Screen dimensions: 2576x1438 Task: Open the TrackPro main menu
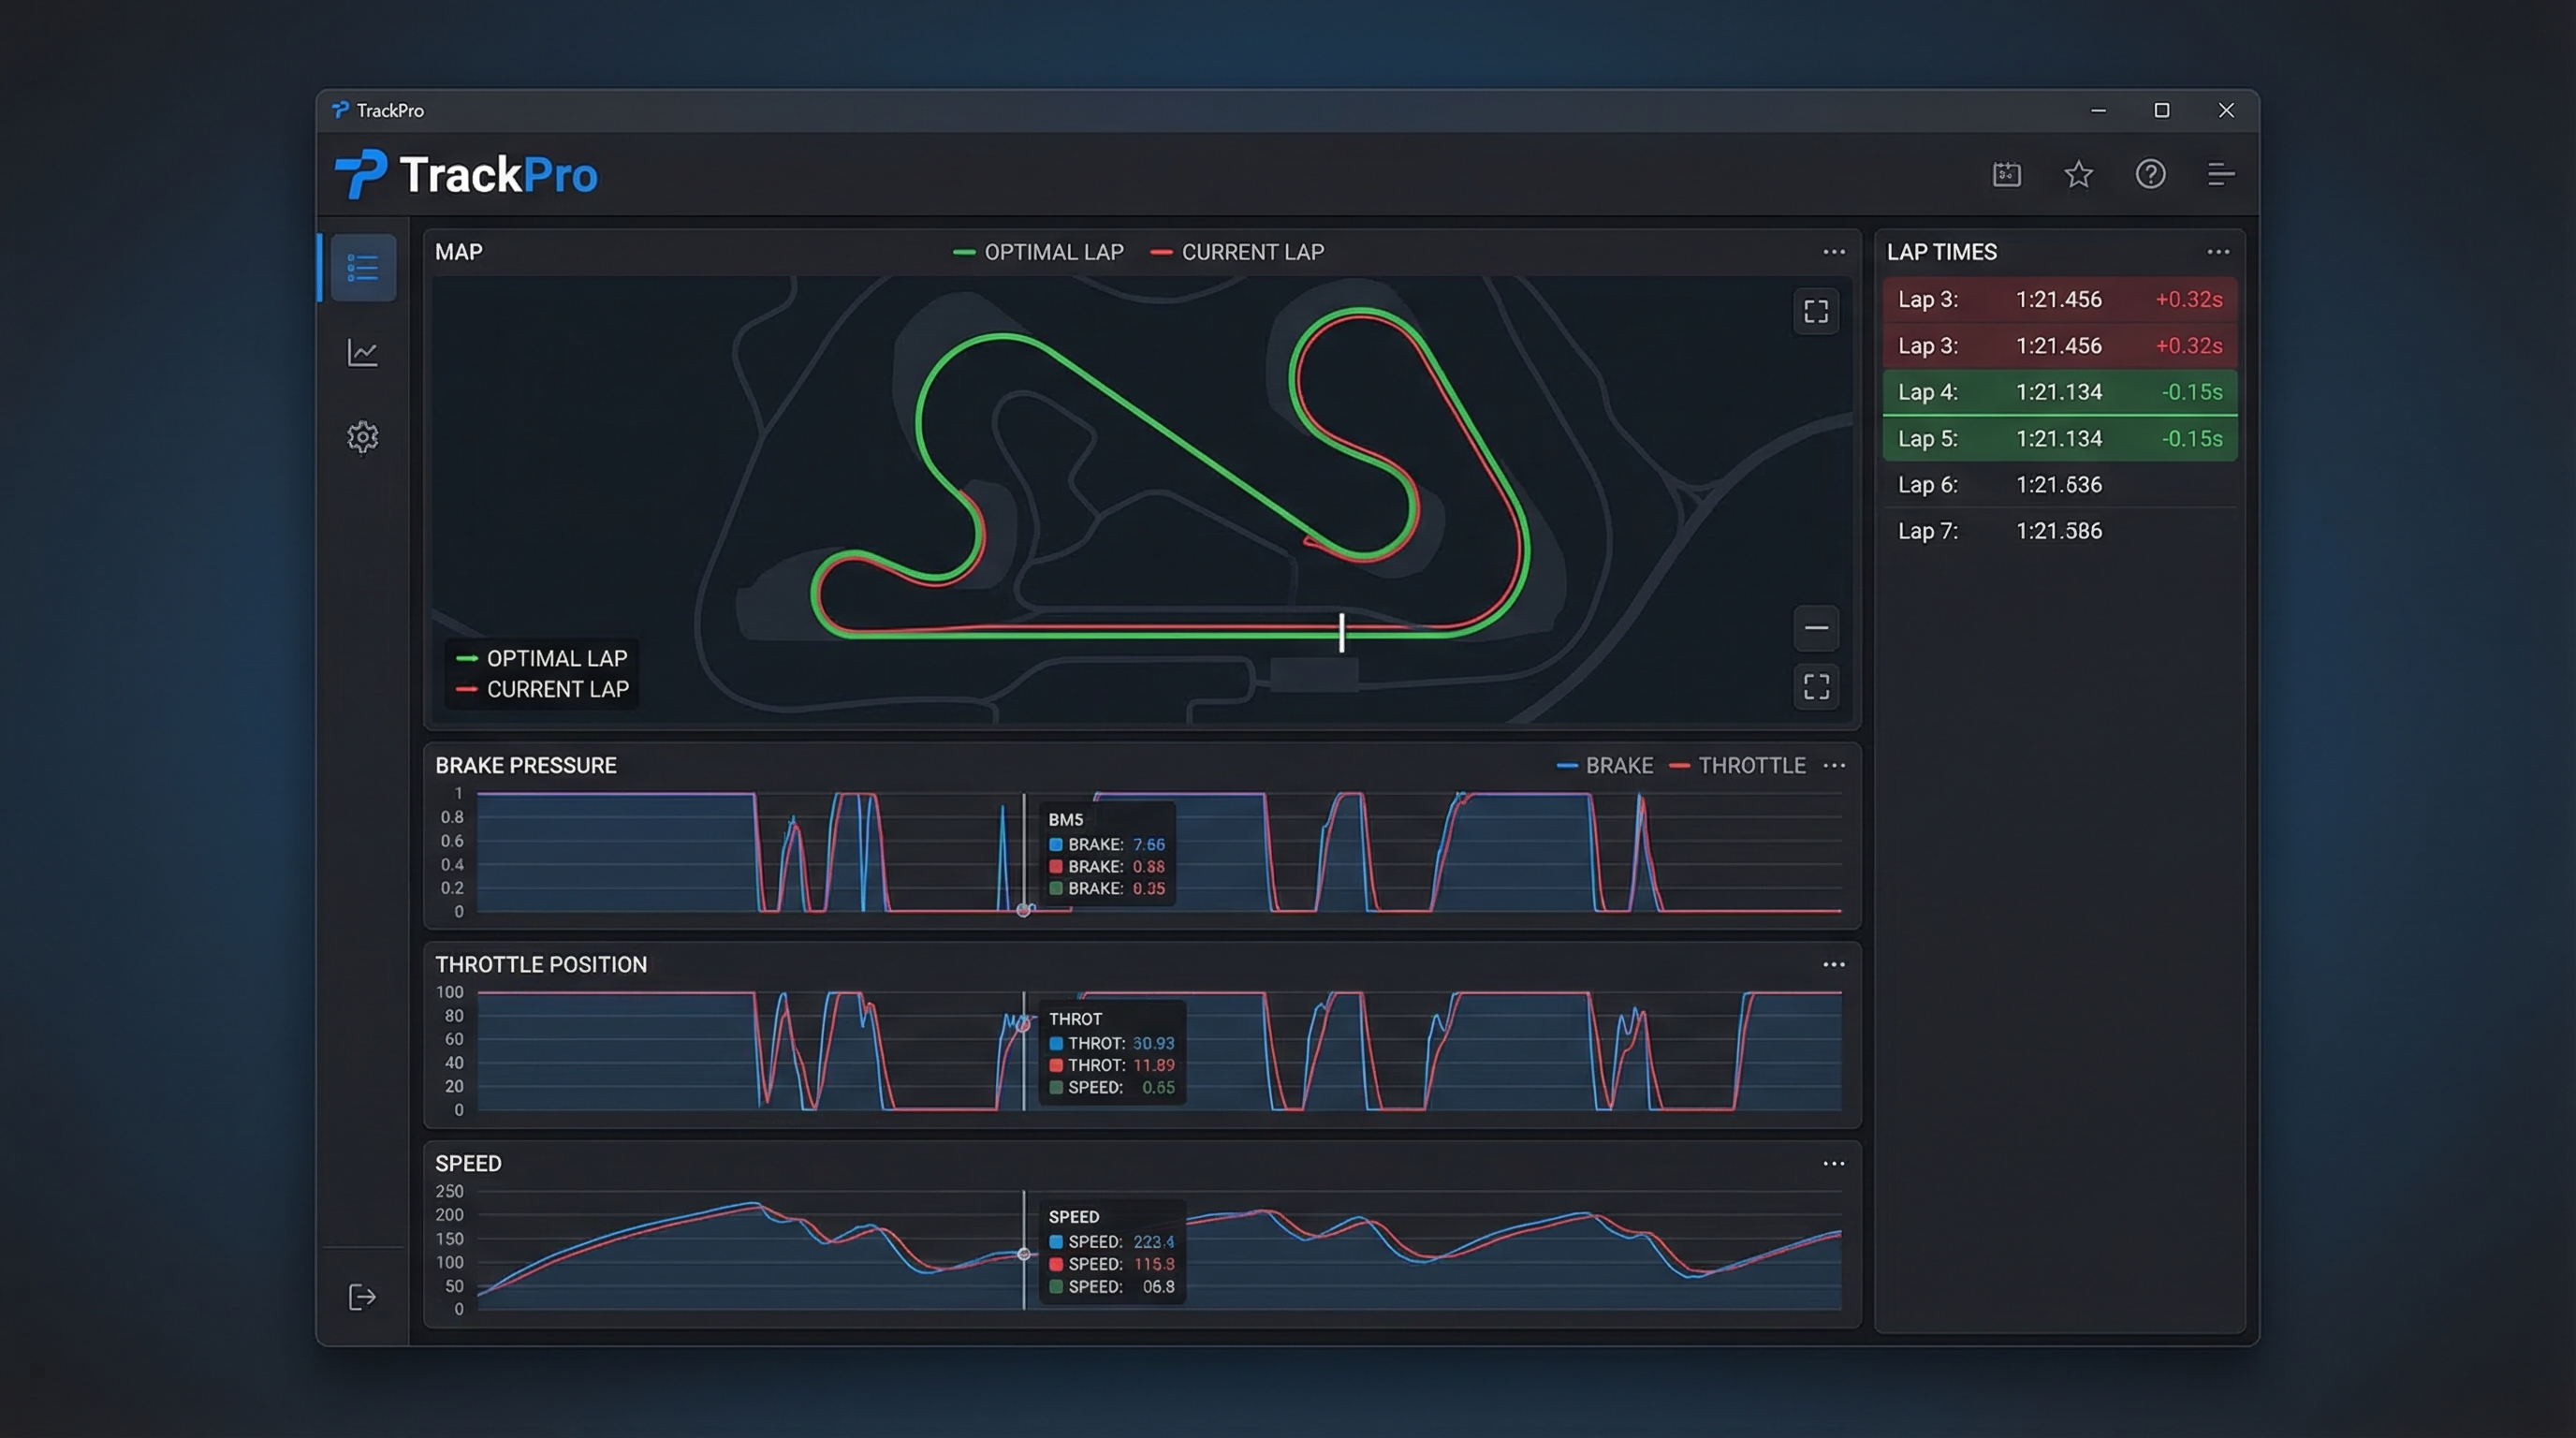pos(2221,174)
